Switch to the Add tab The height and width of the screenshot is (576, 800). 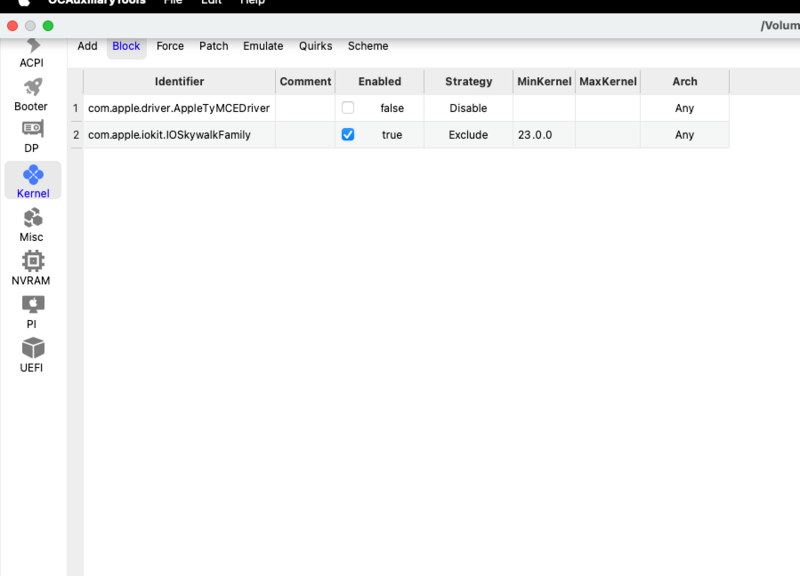tap(87, 46)
